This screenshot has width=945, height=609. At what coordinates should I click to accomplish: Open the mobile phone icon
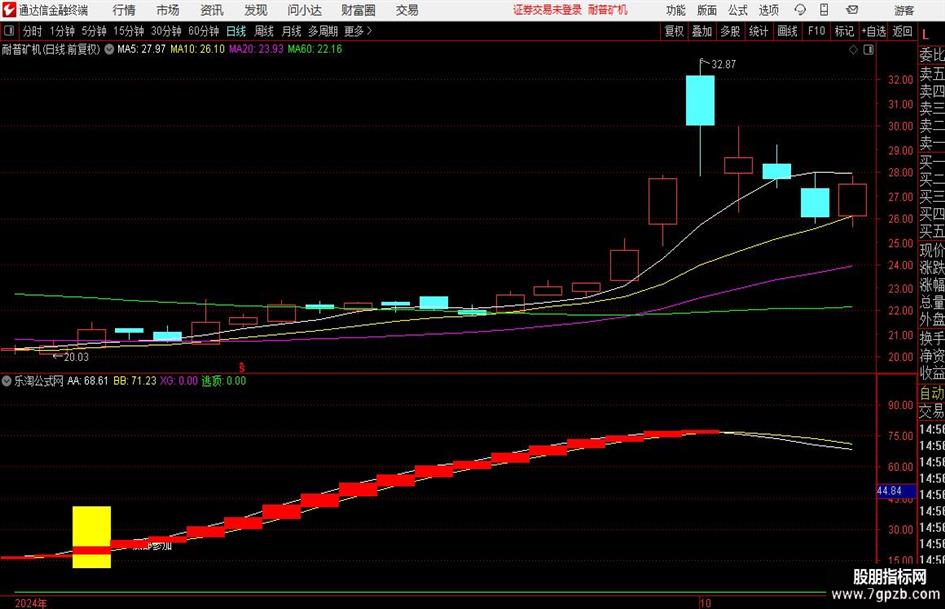824,10
